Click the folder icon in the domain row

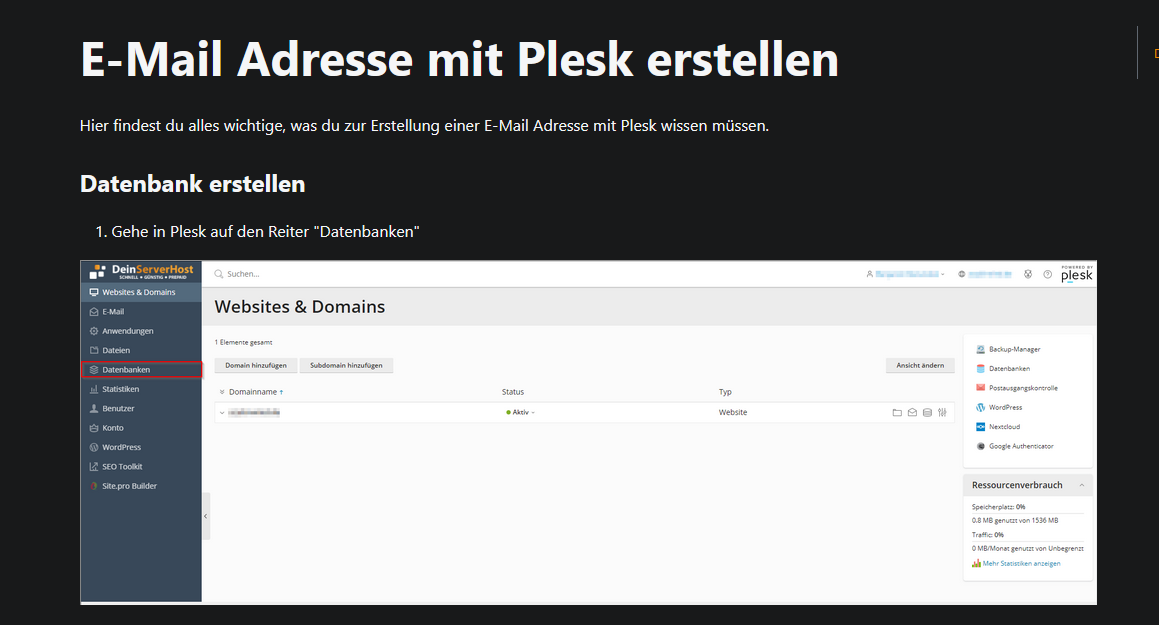tap(897, 412)
